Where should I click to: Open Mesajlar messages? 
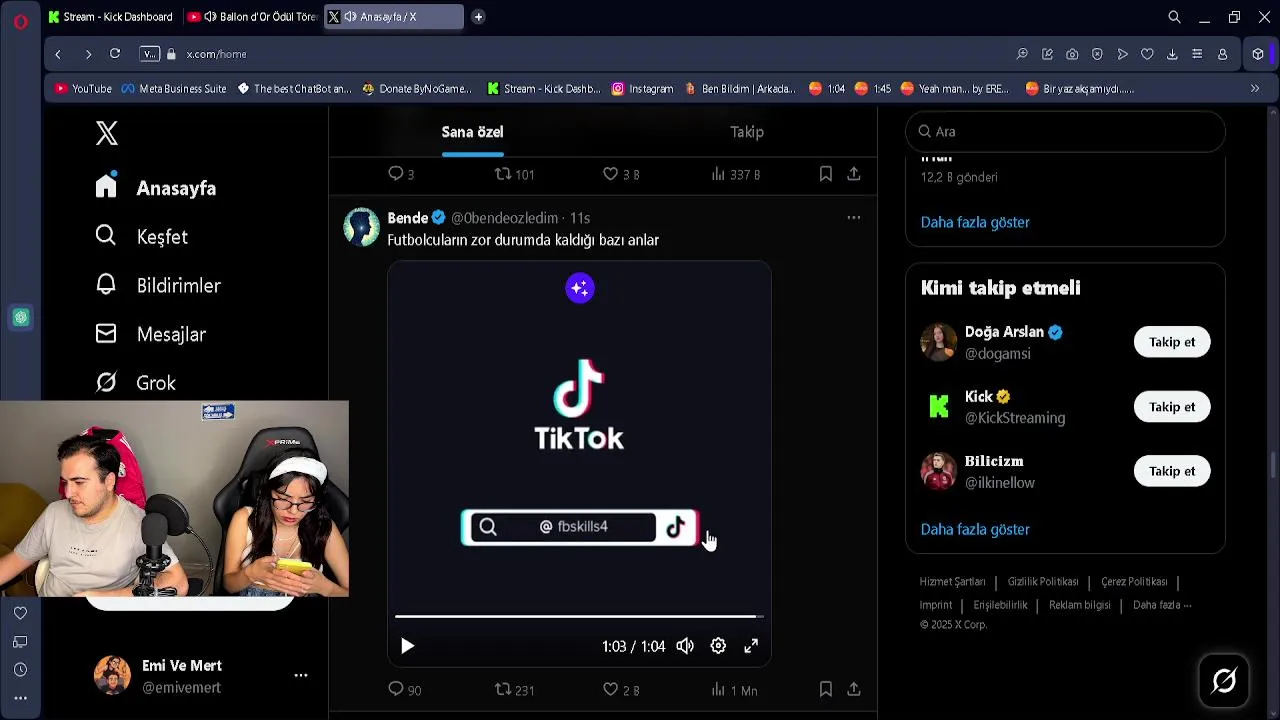click(x=151, y=334)
